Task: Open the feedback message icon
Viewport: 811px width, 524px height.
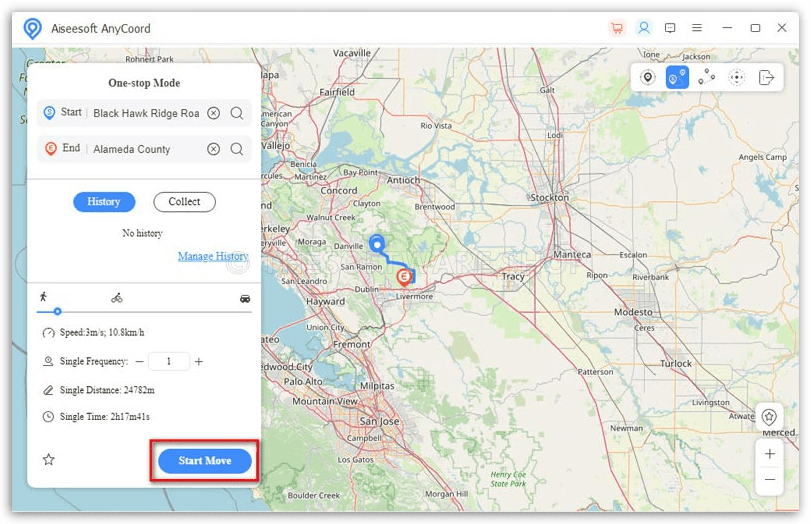Action: [x=670, y=28]
